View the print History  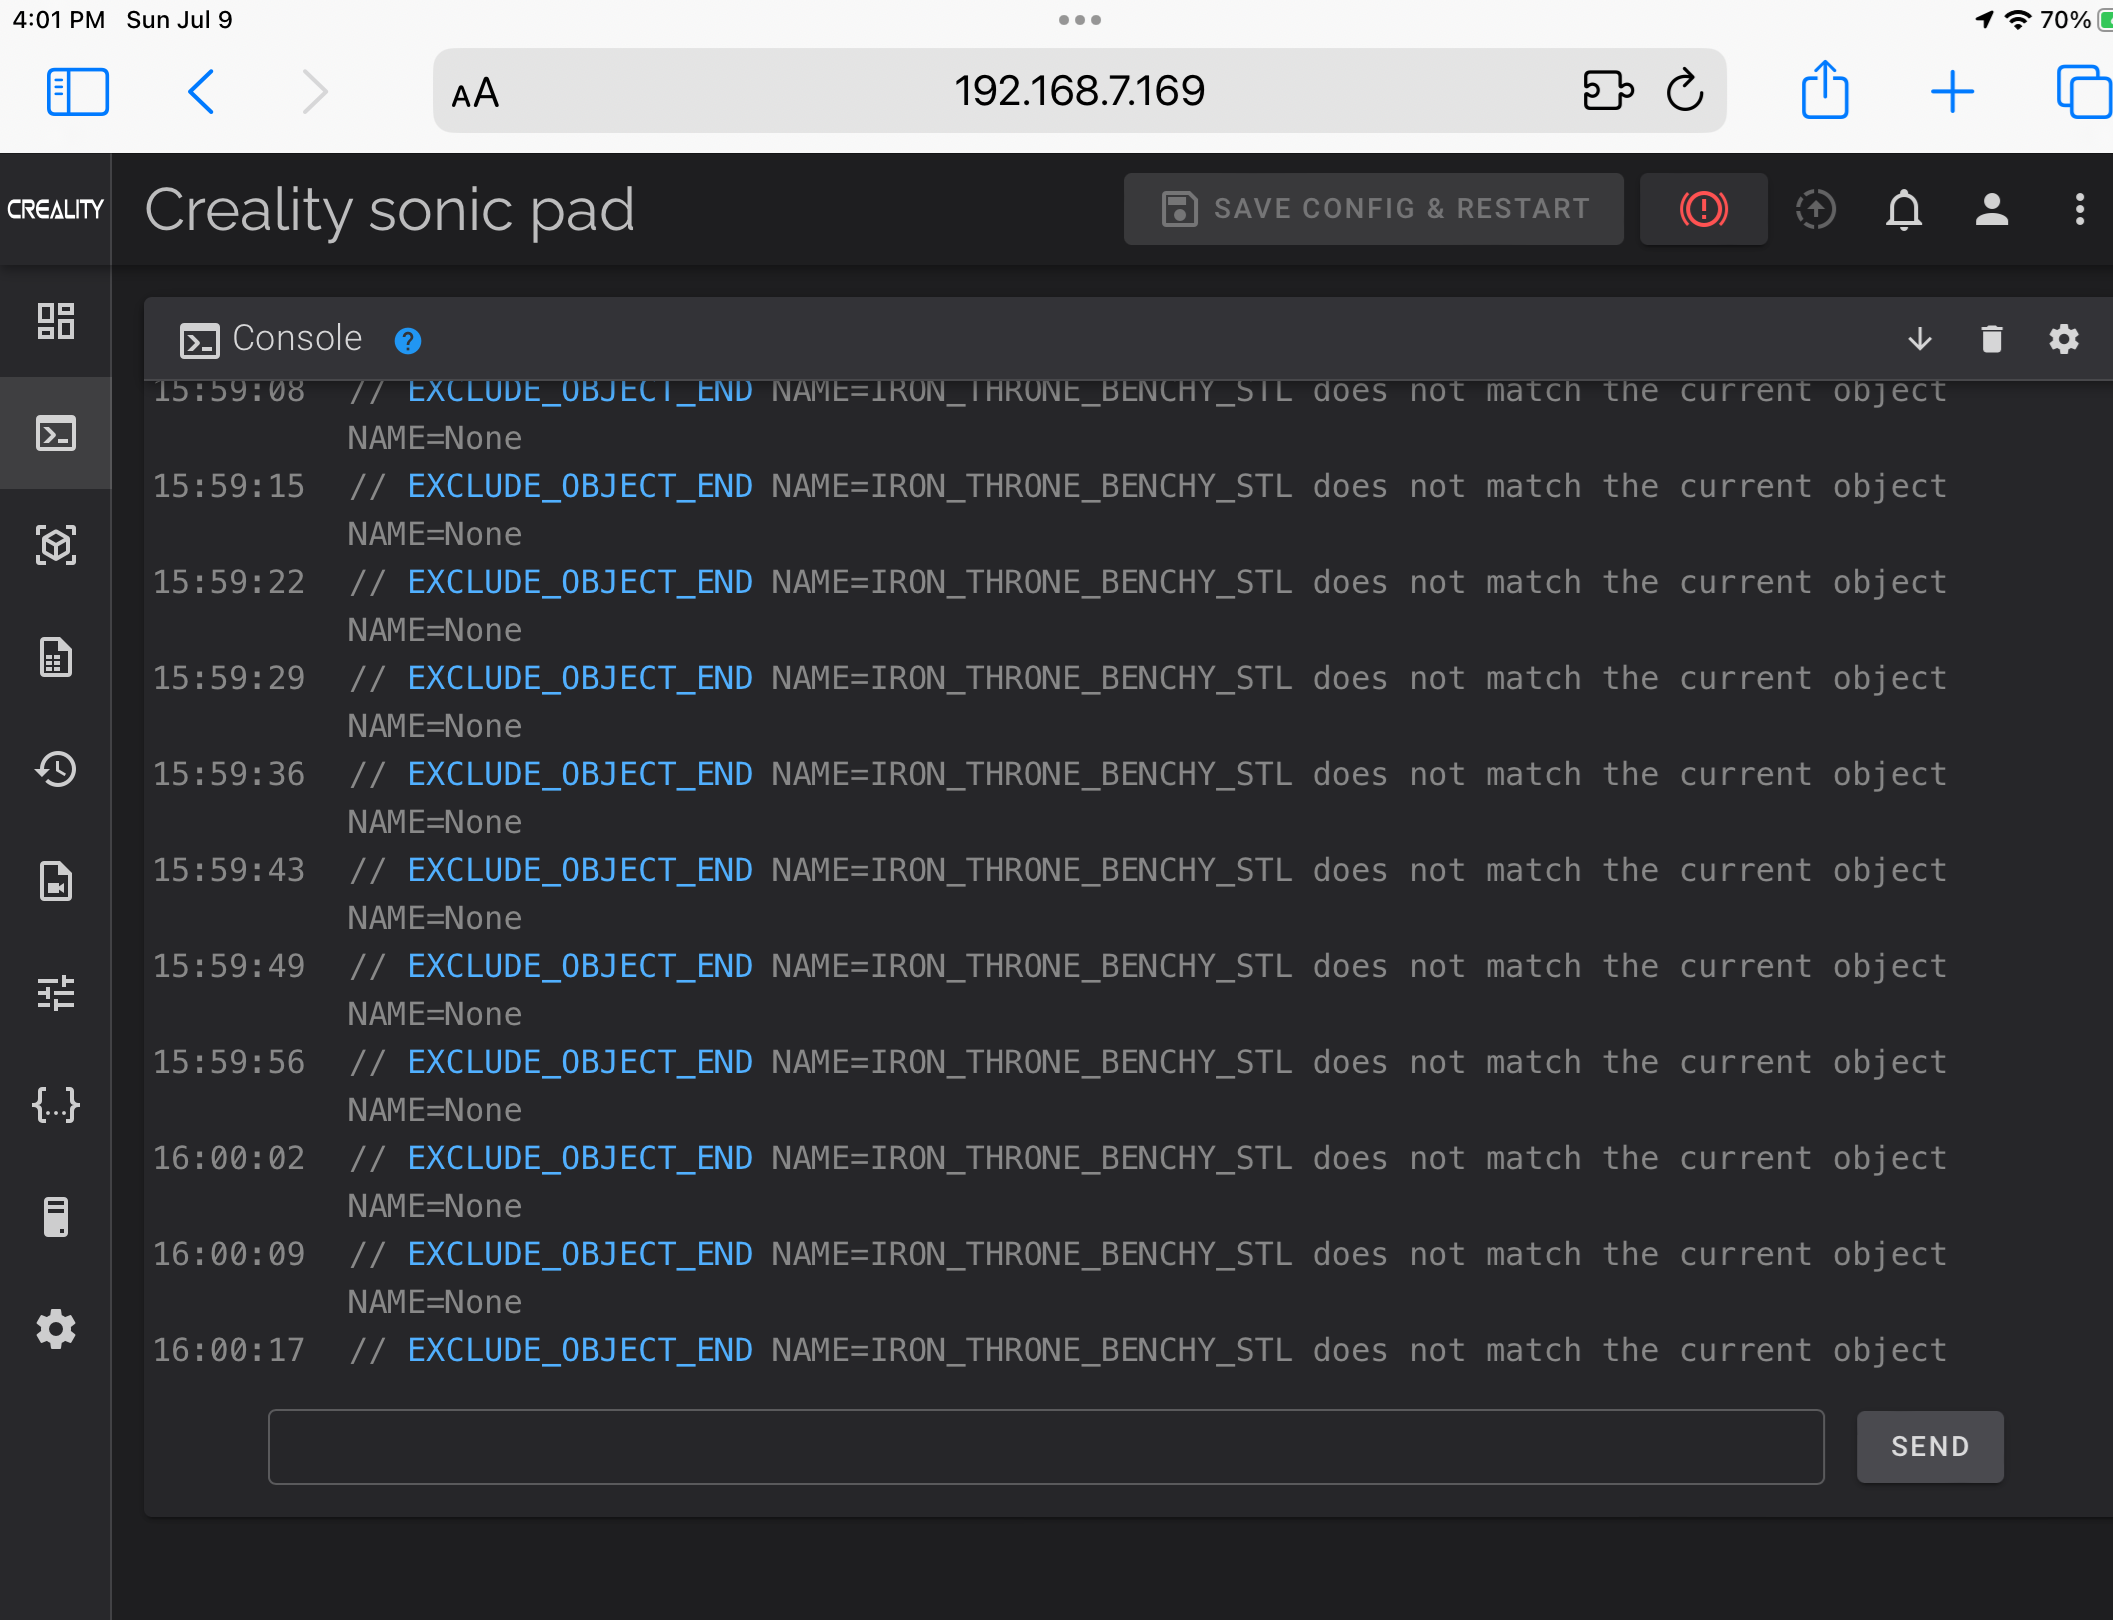pyautogui.click(x=55, y=770)
